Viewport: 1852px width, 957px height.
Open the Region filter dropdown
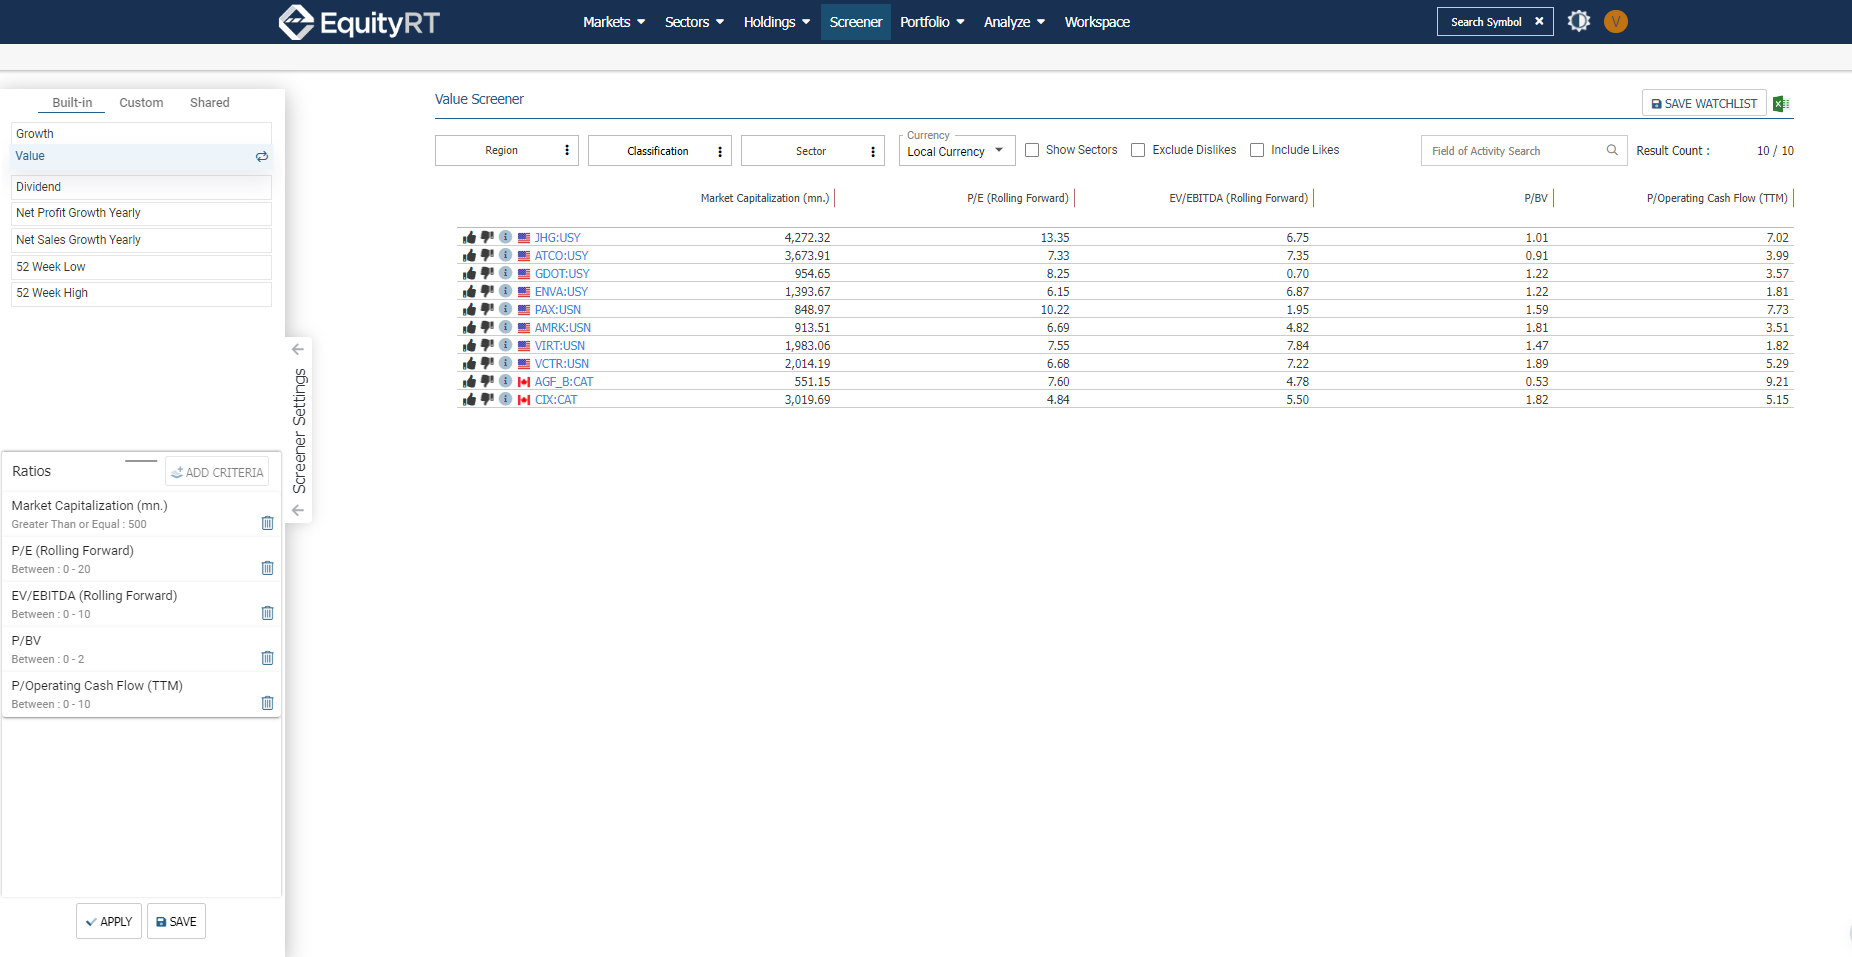[x=507, y=151]
